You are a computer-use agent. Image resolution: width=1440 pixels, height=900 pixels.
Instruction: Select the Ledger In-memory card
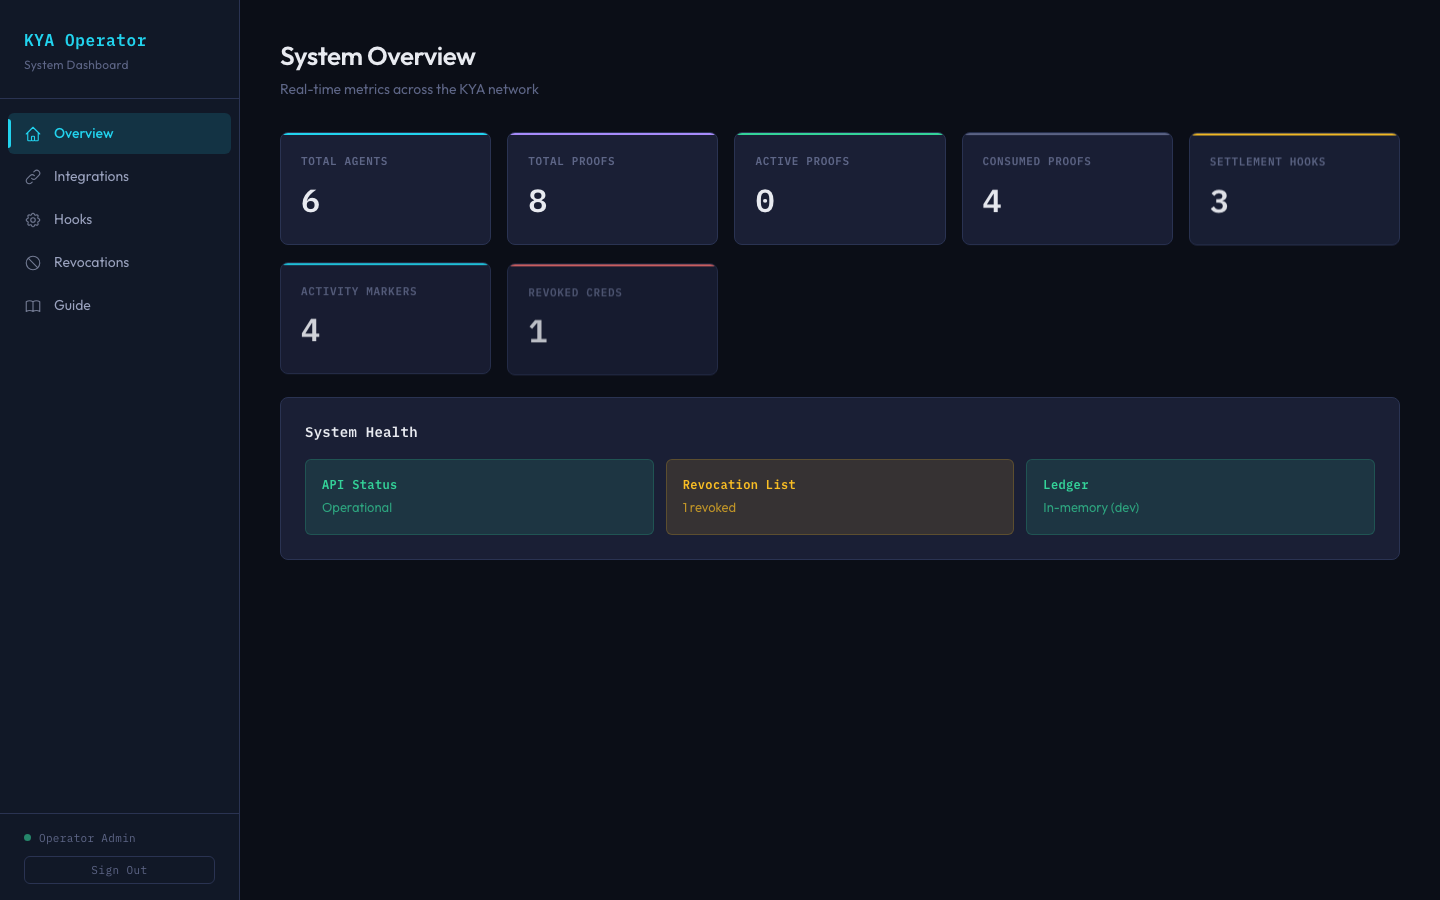(x=1200, y=496)
